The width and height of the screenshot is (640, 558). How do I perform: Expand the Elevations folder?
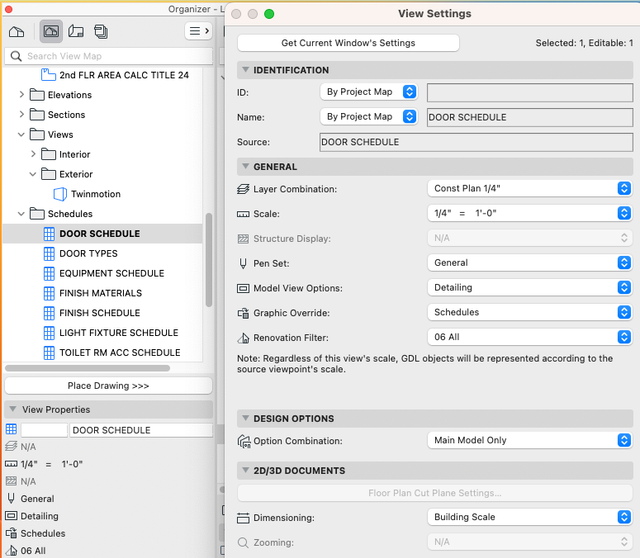click(x=22, y=95)
